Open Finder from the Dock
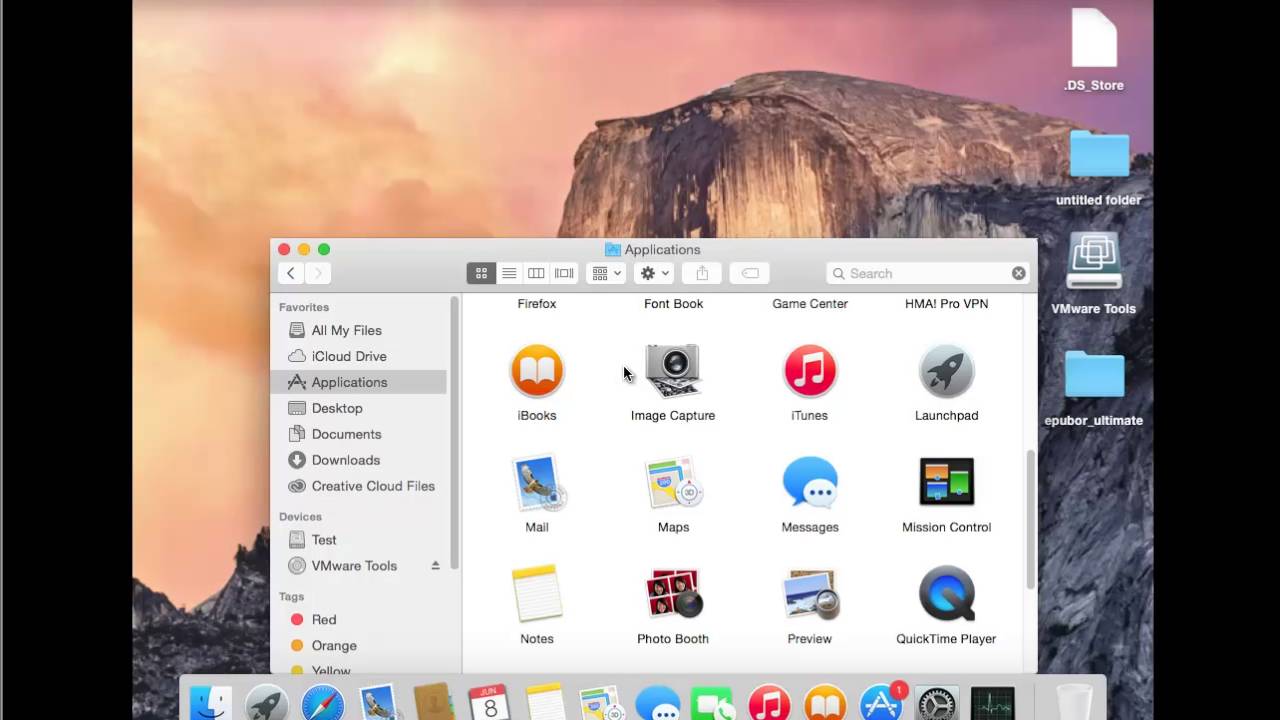This screenshot has height=720, width=1280. pos(211,702)
